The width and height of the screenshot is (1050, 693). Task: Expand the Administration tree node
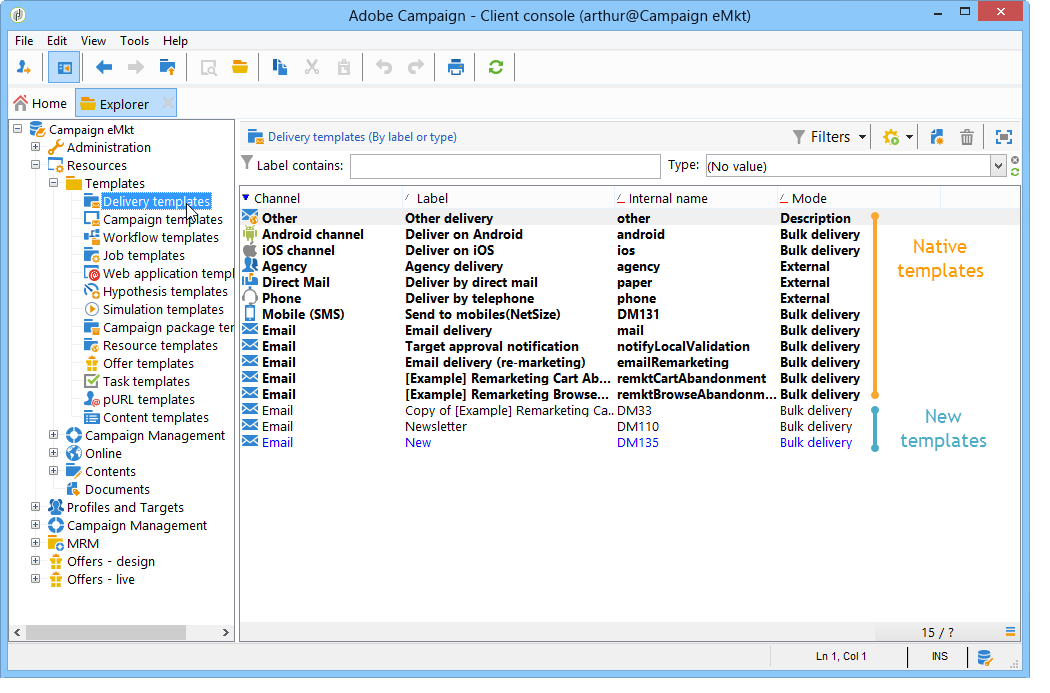(36, 148)
